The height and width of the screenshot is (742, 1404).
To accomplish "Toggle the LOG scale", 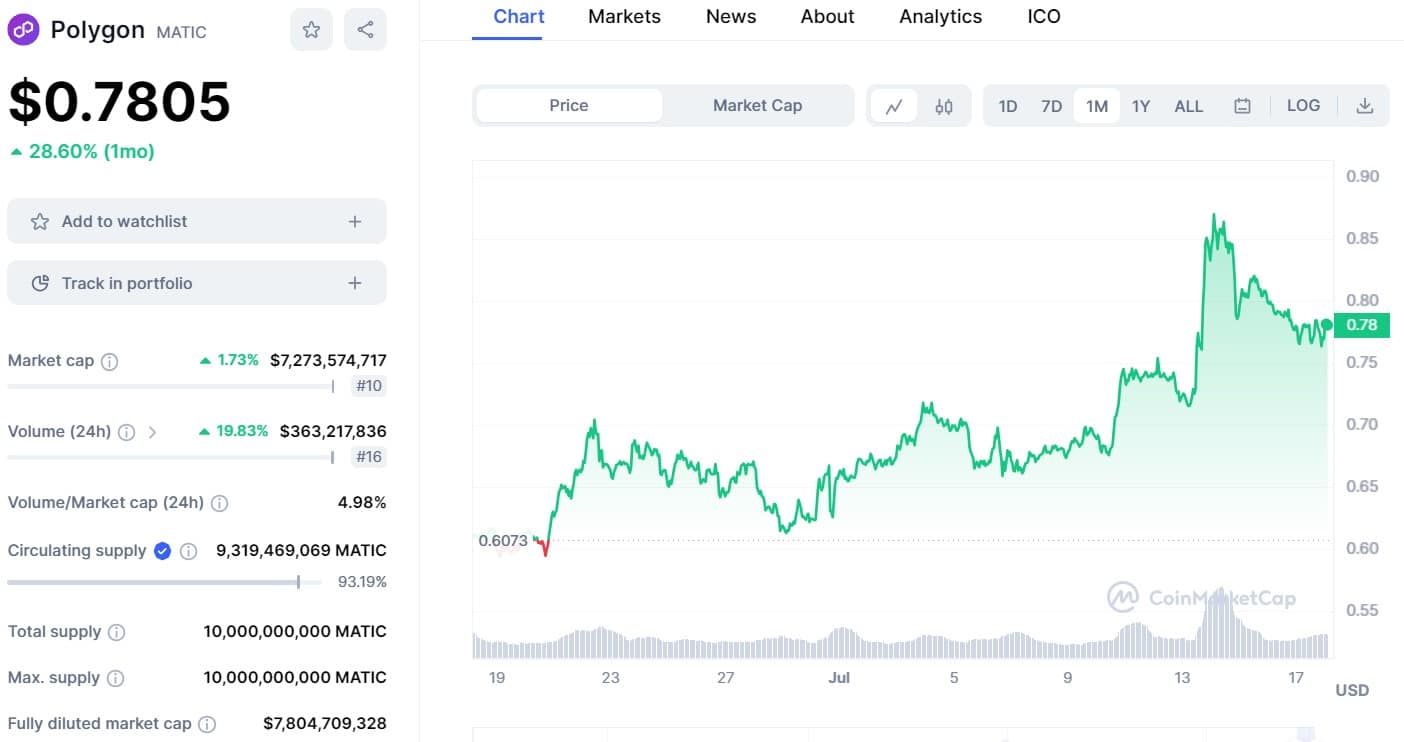I will pos(1303,105).
